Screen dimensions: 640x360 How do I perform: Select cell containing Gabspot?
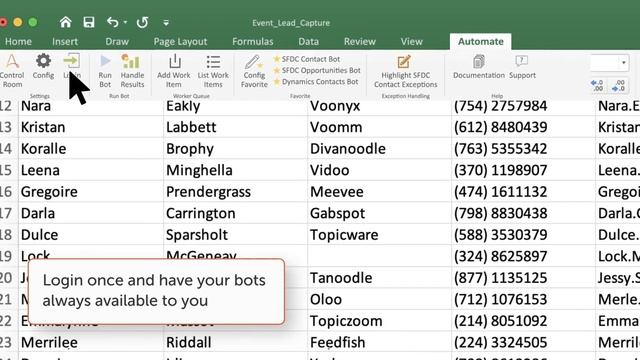[380, 213]
